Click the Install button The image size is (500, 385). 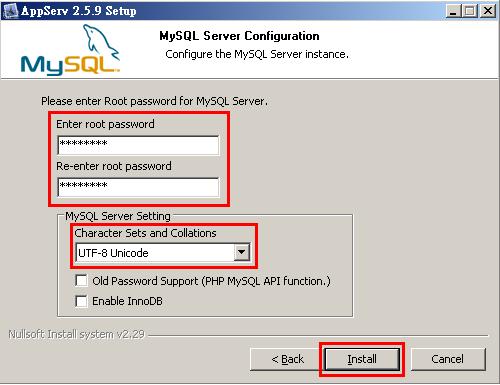tap(362, 359)
